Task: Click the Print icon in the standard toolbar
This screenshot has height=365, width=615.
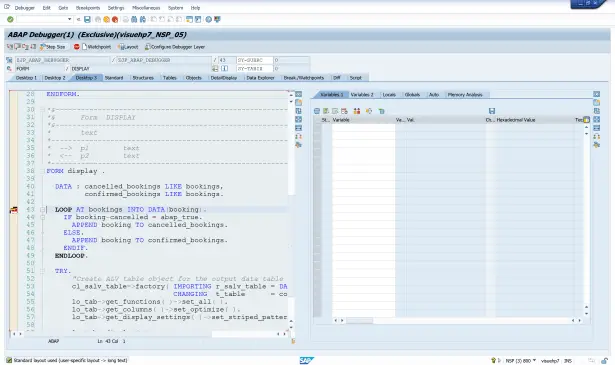Action: 126,19
